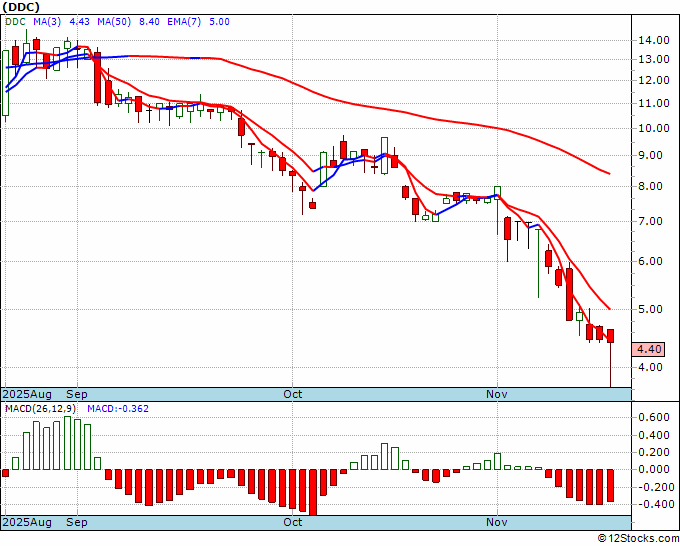Click the 10.00 price axis label
Viewport: 680px width, 546px height.
tap(654, 128)
